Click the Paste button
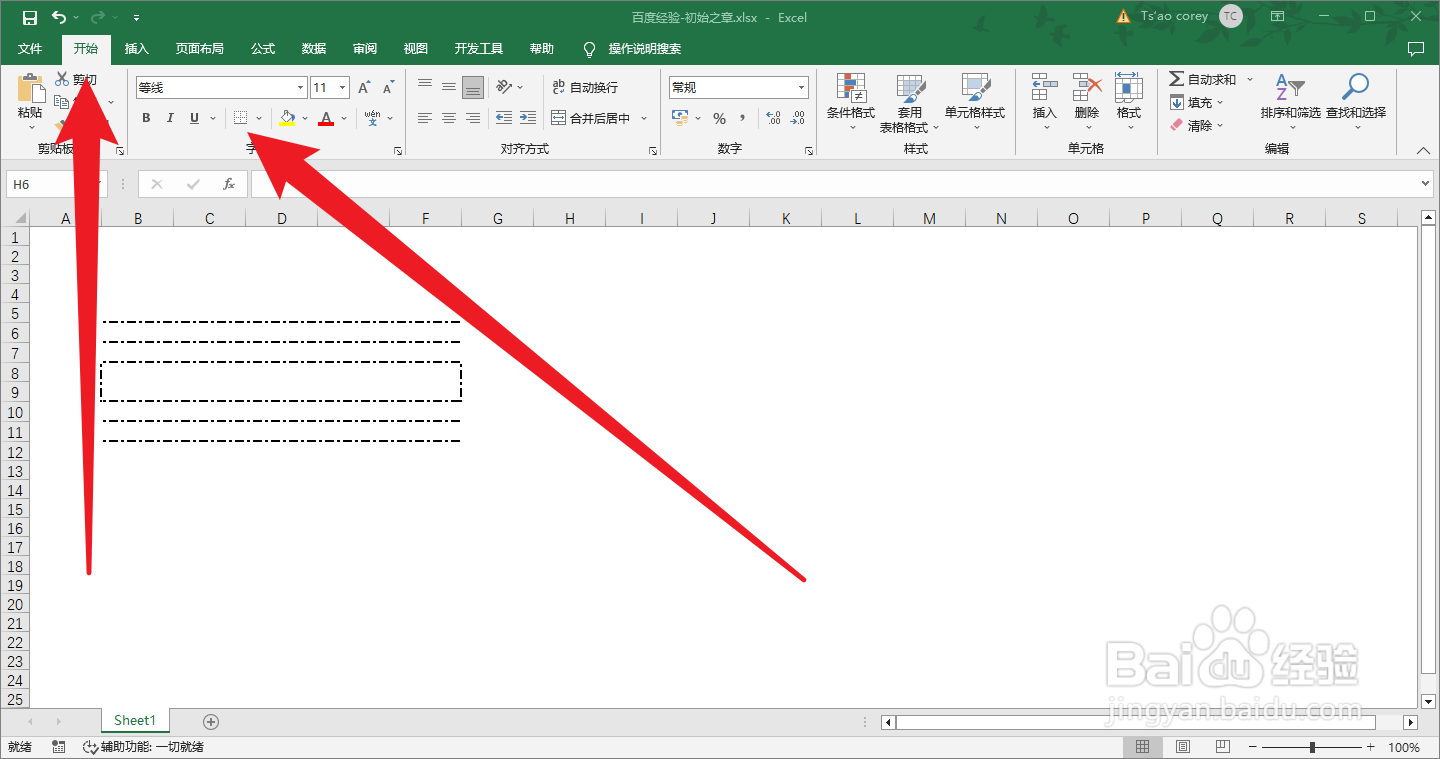 tap(30, 100)
